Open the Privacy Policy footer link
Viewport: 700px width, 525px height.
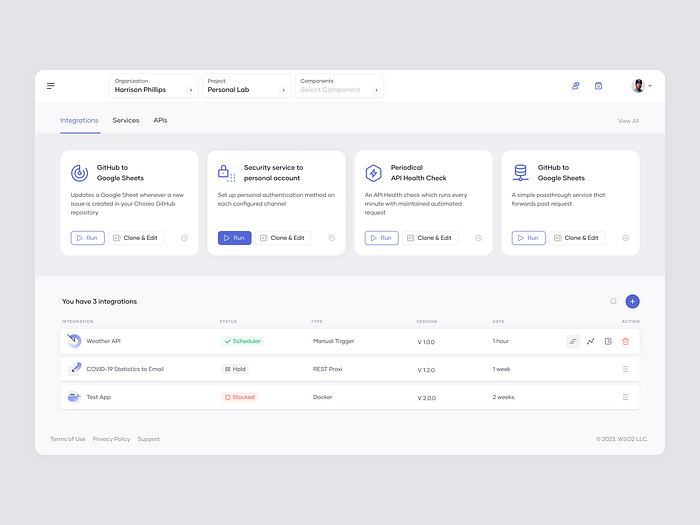click(111, 439)
